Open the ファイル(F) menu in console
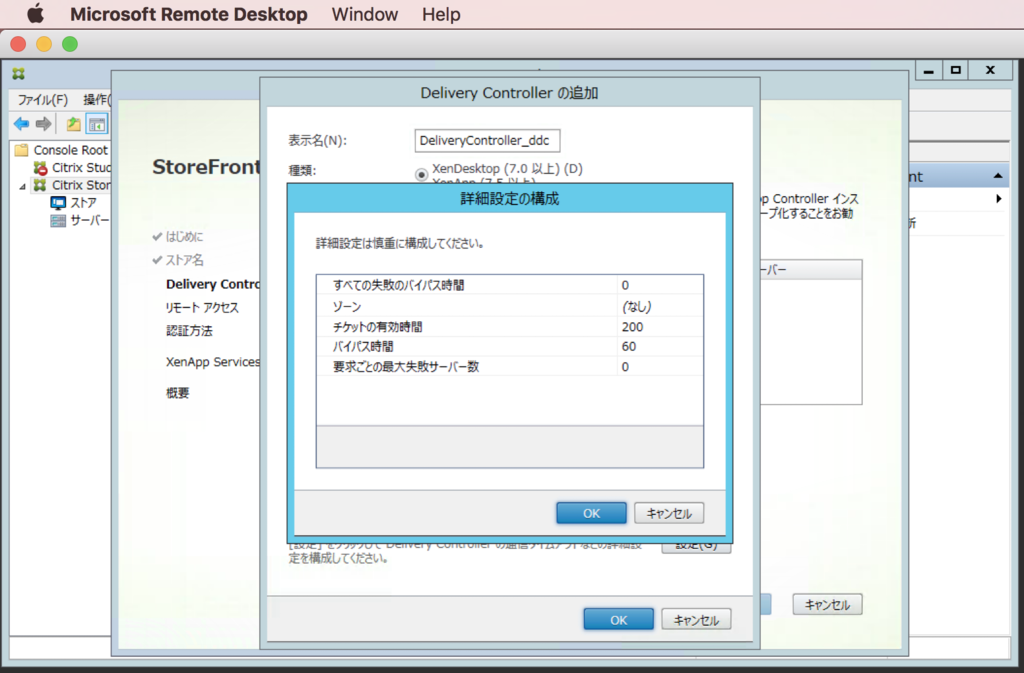The width and height of the screenshot is (1024, 673). tap(42, 99)
